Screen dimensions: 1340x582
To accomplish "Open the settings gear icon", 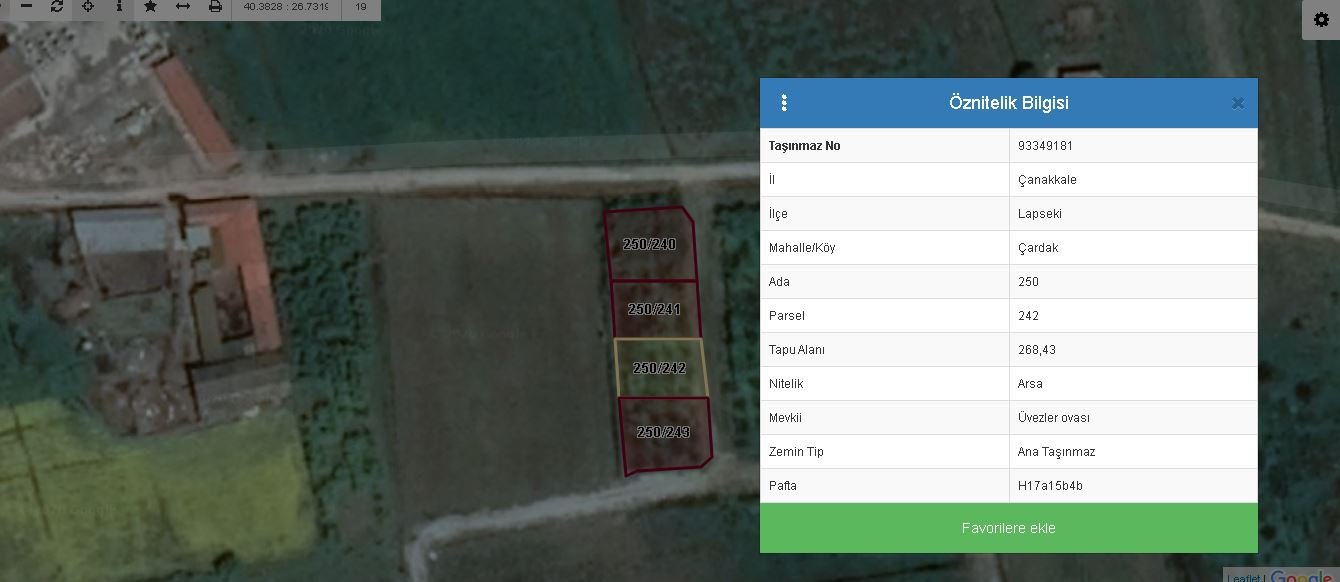I will [1320, 20].
